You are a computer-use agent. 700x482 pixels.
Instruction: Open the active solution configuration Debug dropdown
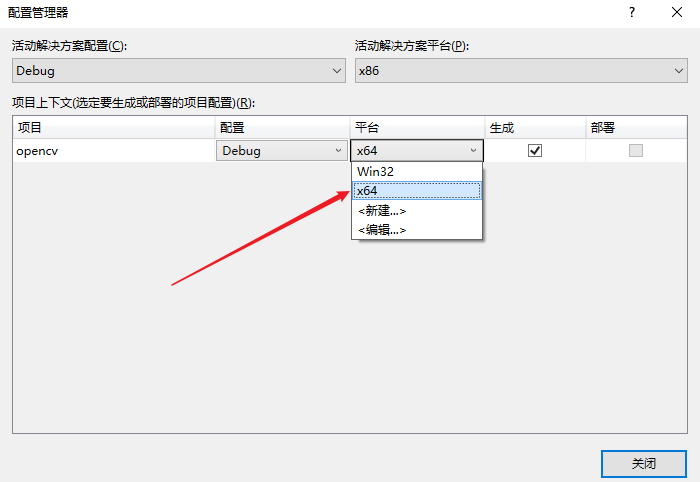coord(179,71)
